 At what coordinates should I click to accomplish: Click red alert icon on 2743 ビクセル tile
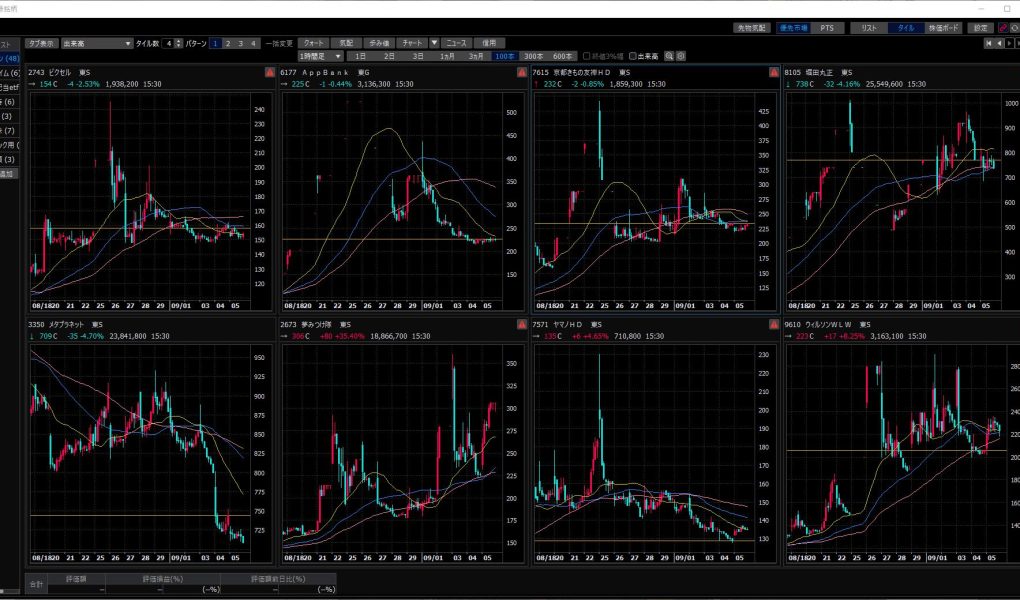[270, 73]
